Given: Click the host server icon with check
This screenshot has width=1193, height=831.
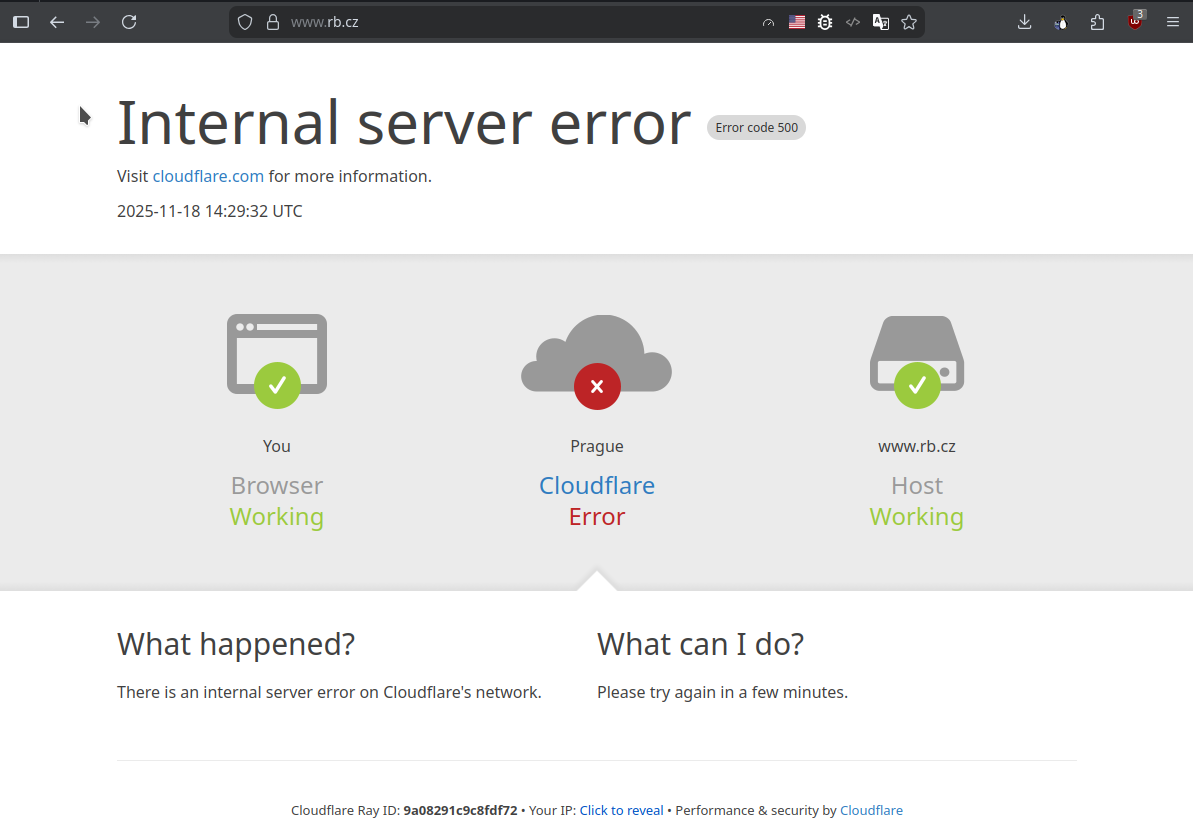Looking at the screenshot, I should tap(917, 362).
